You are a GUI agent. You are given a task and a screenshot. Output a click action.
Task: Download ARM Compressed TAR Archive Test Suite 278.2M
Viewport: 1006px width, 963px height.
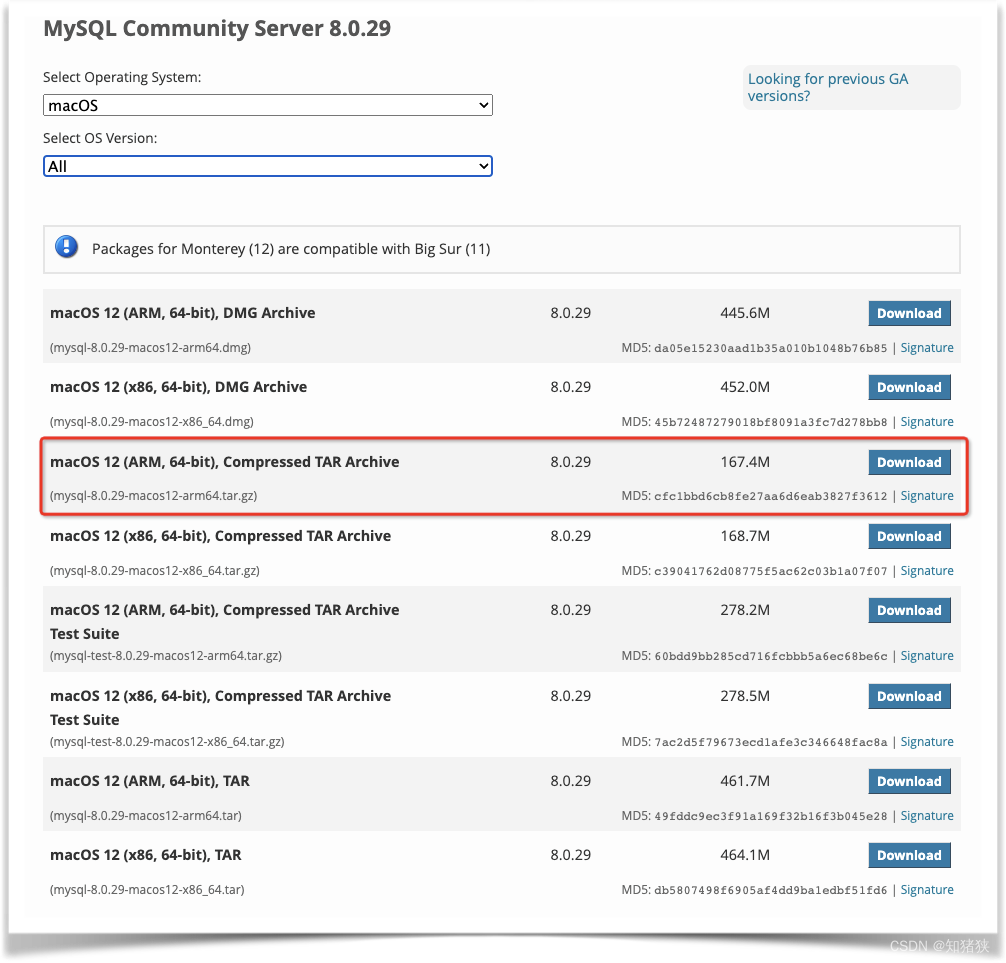(x=909, y=610)
